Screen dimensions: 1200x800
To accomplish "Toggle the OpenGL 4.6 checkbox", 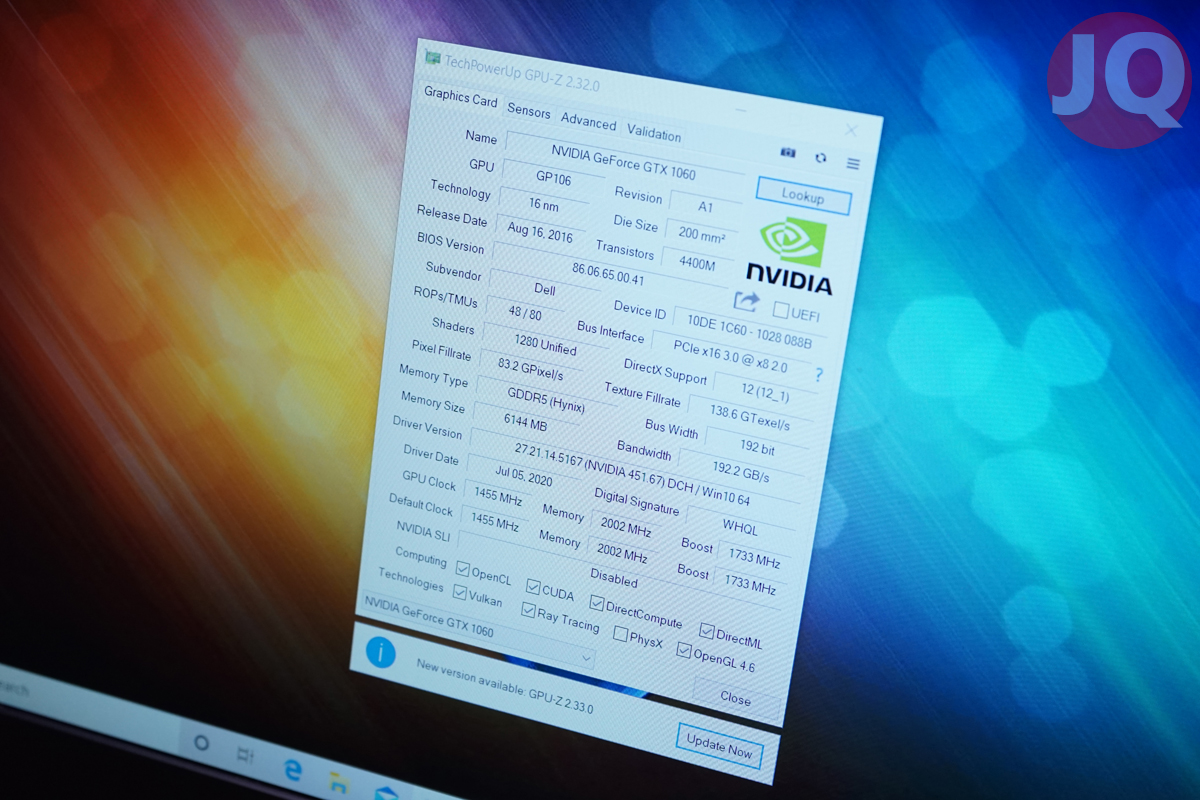I will 684,651.
